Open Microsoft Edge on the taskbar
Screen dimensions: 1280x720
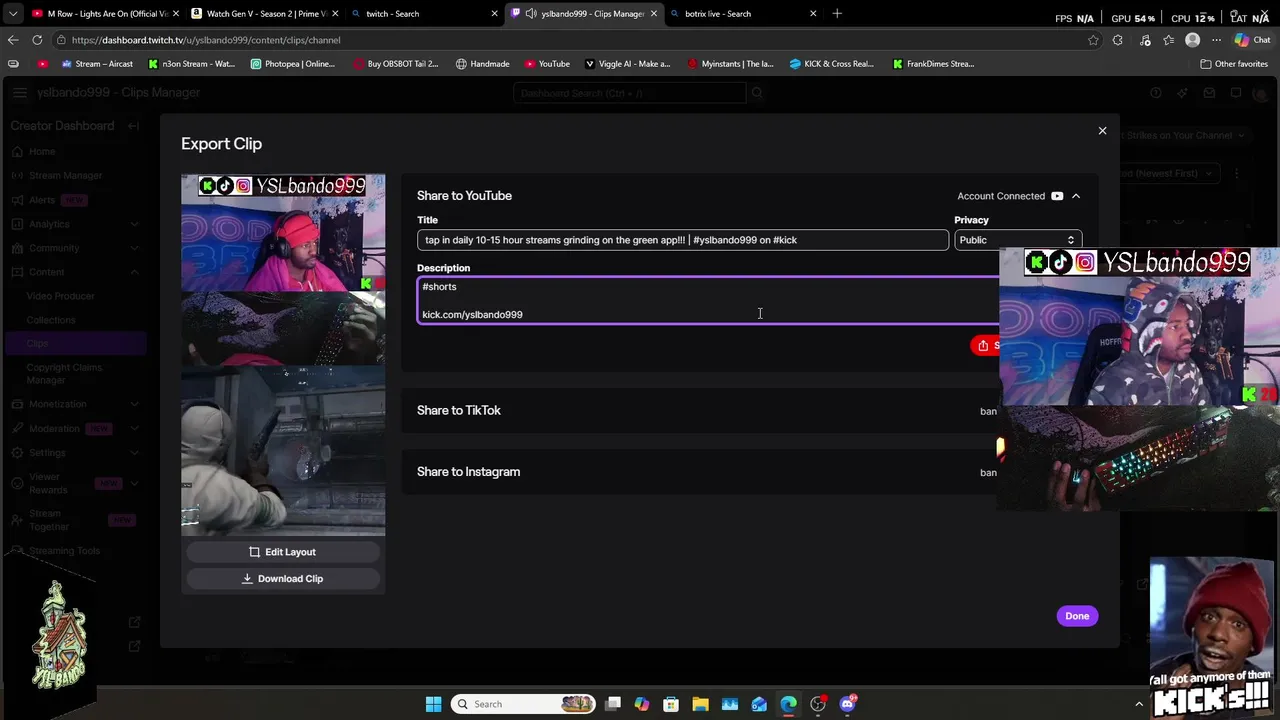pos(789,704)
